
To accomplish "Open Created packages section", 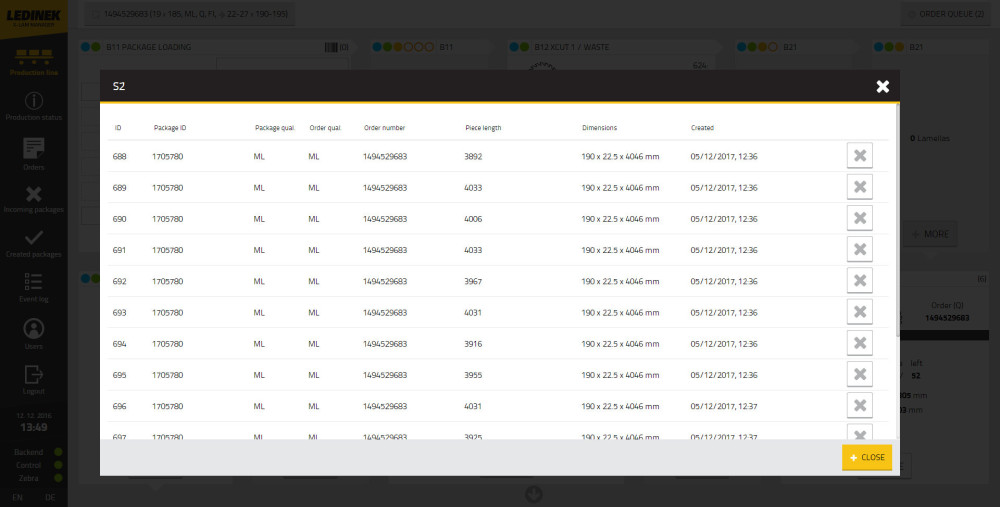I will click(33, 243).
